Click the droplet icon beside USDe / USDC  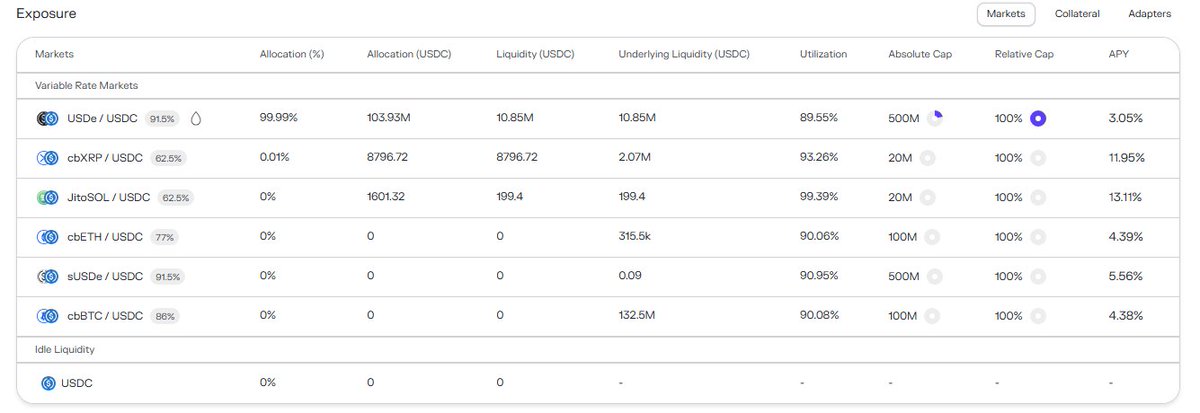(x=195, y=118)
